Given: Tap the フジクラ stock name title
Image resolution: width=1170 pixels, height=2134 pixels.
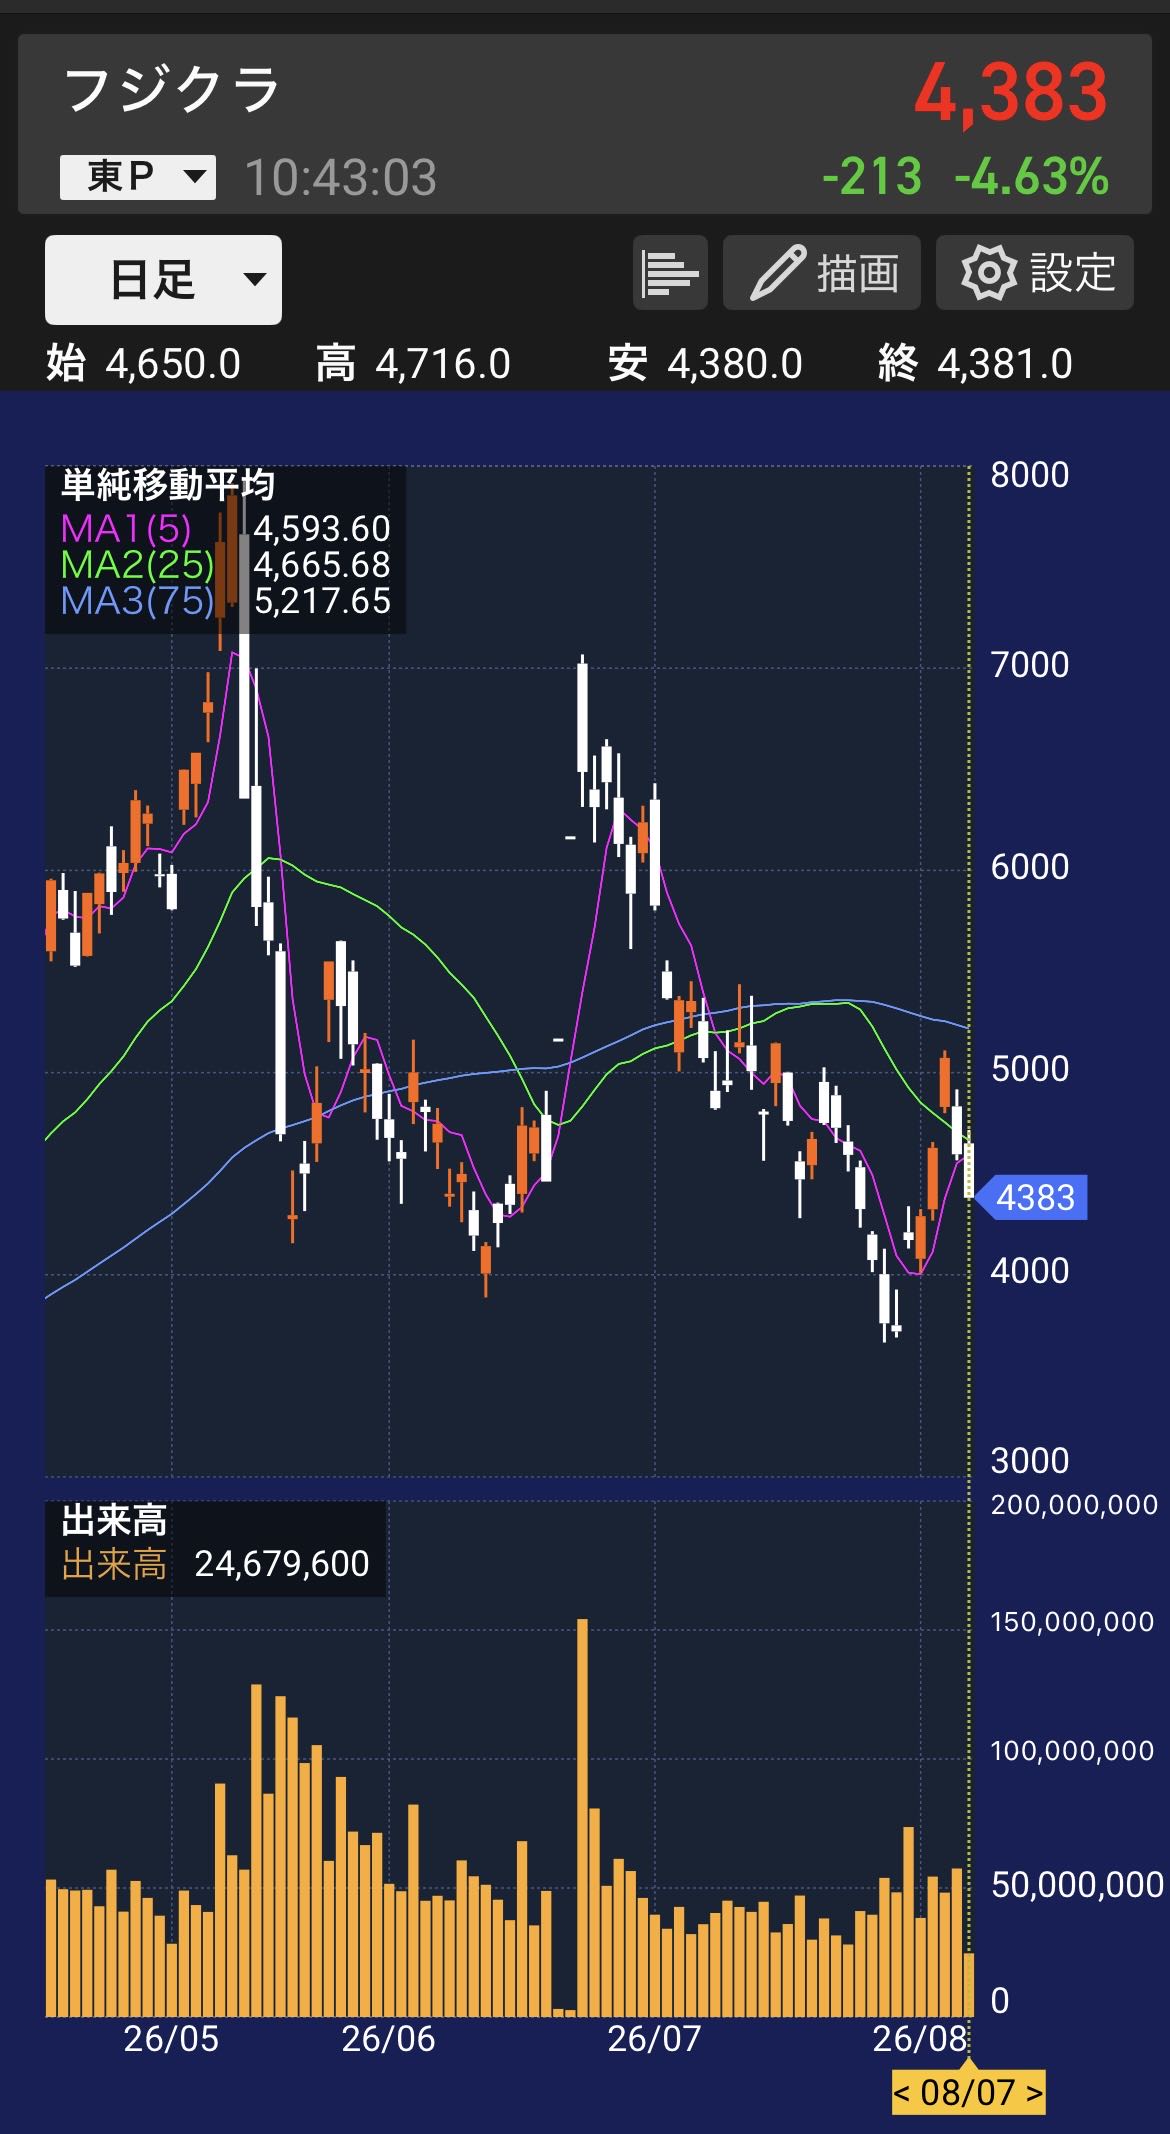Looking at the screenshot, I should tap(172, 90).
